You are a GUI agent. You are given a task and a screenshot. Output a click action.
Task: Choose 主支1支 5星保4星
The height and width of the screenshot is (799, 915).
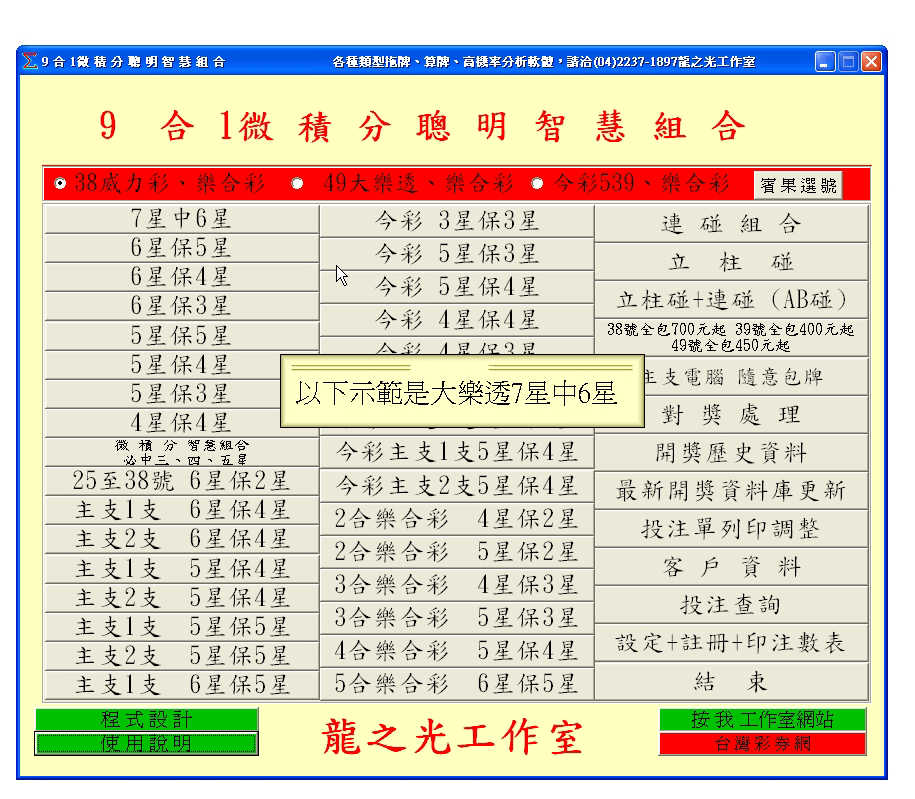click(181, 569)
